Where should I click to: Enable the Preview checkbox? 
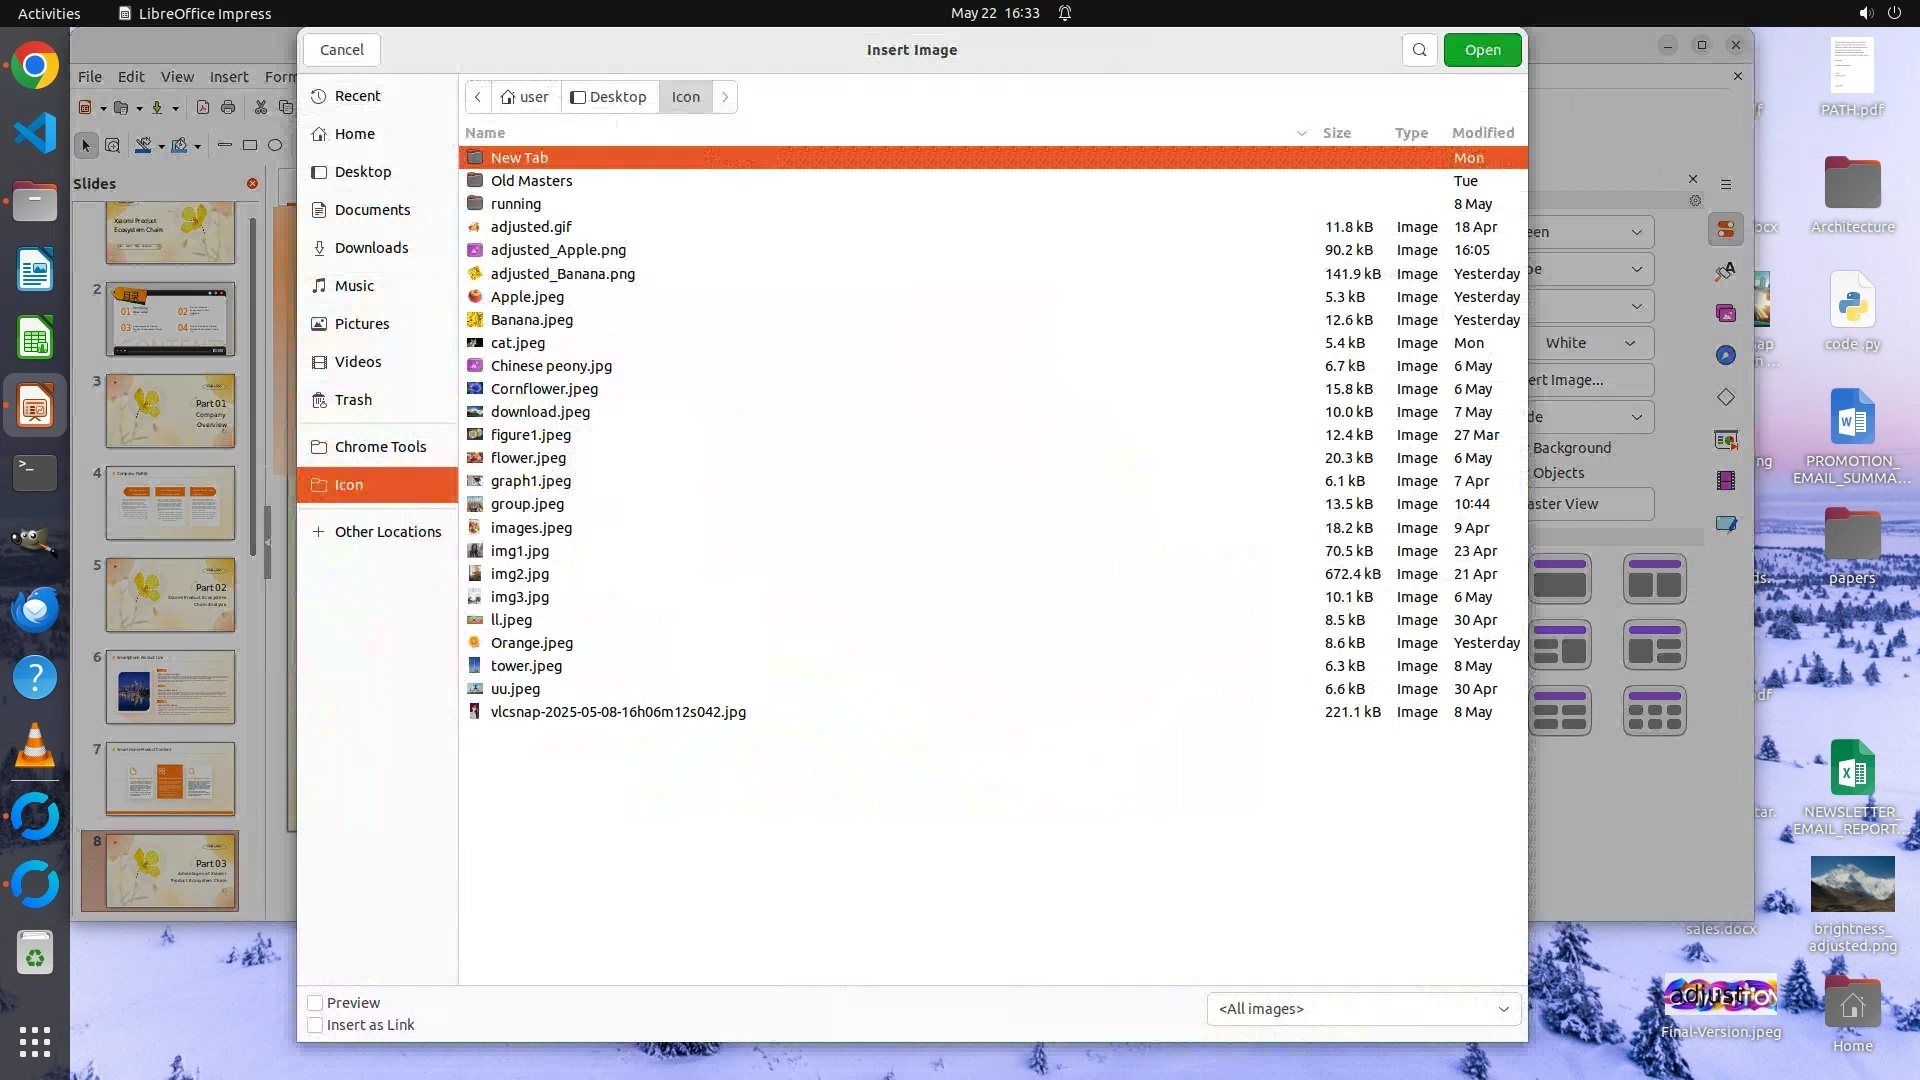point(316,1003)
